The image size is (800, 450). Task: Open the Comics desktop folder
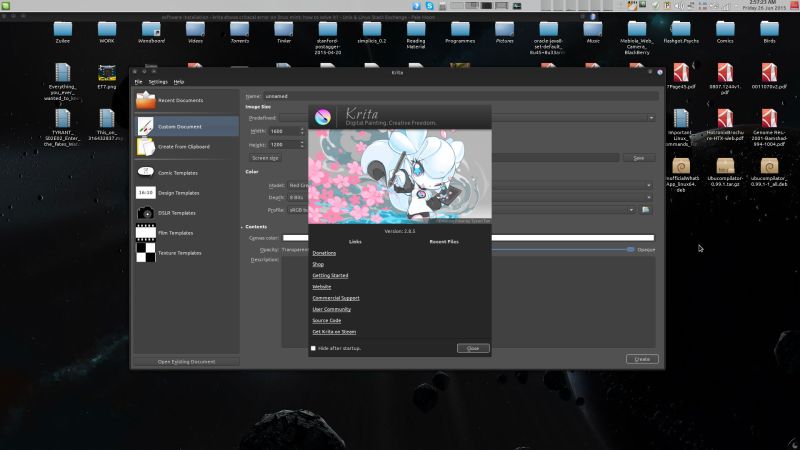(x=725, y=32)
